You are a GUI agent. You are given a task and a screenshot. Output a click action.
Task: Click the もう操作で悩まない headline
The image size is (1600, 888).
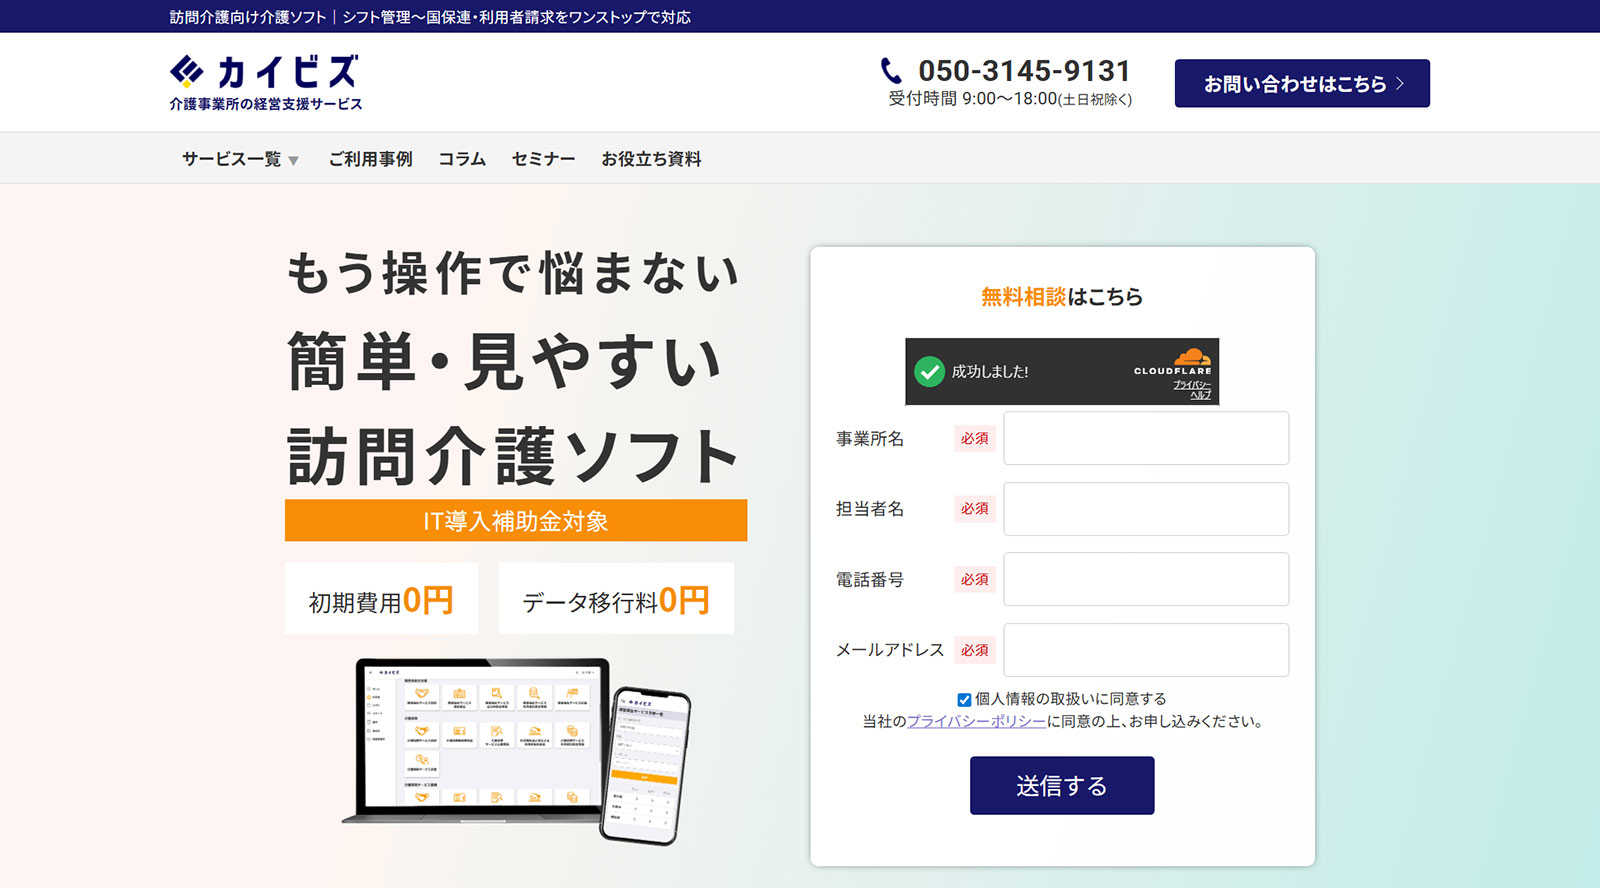point(513,273)
